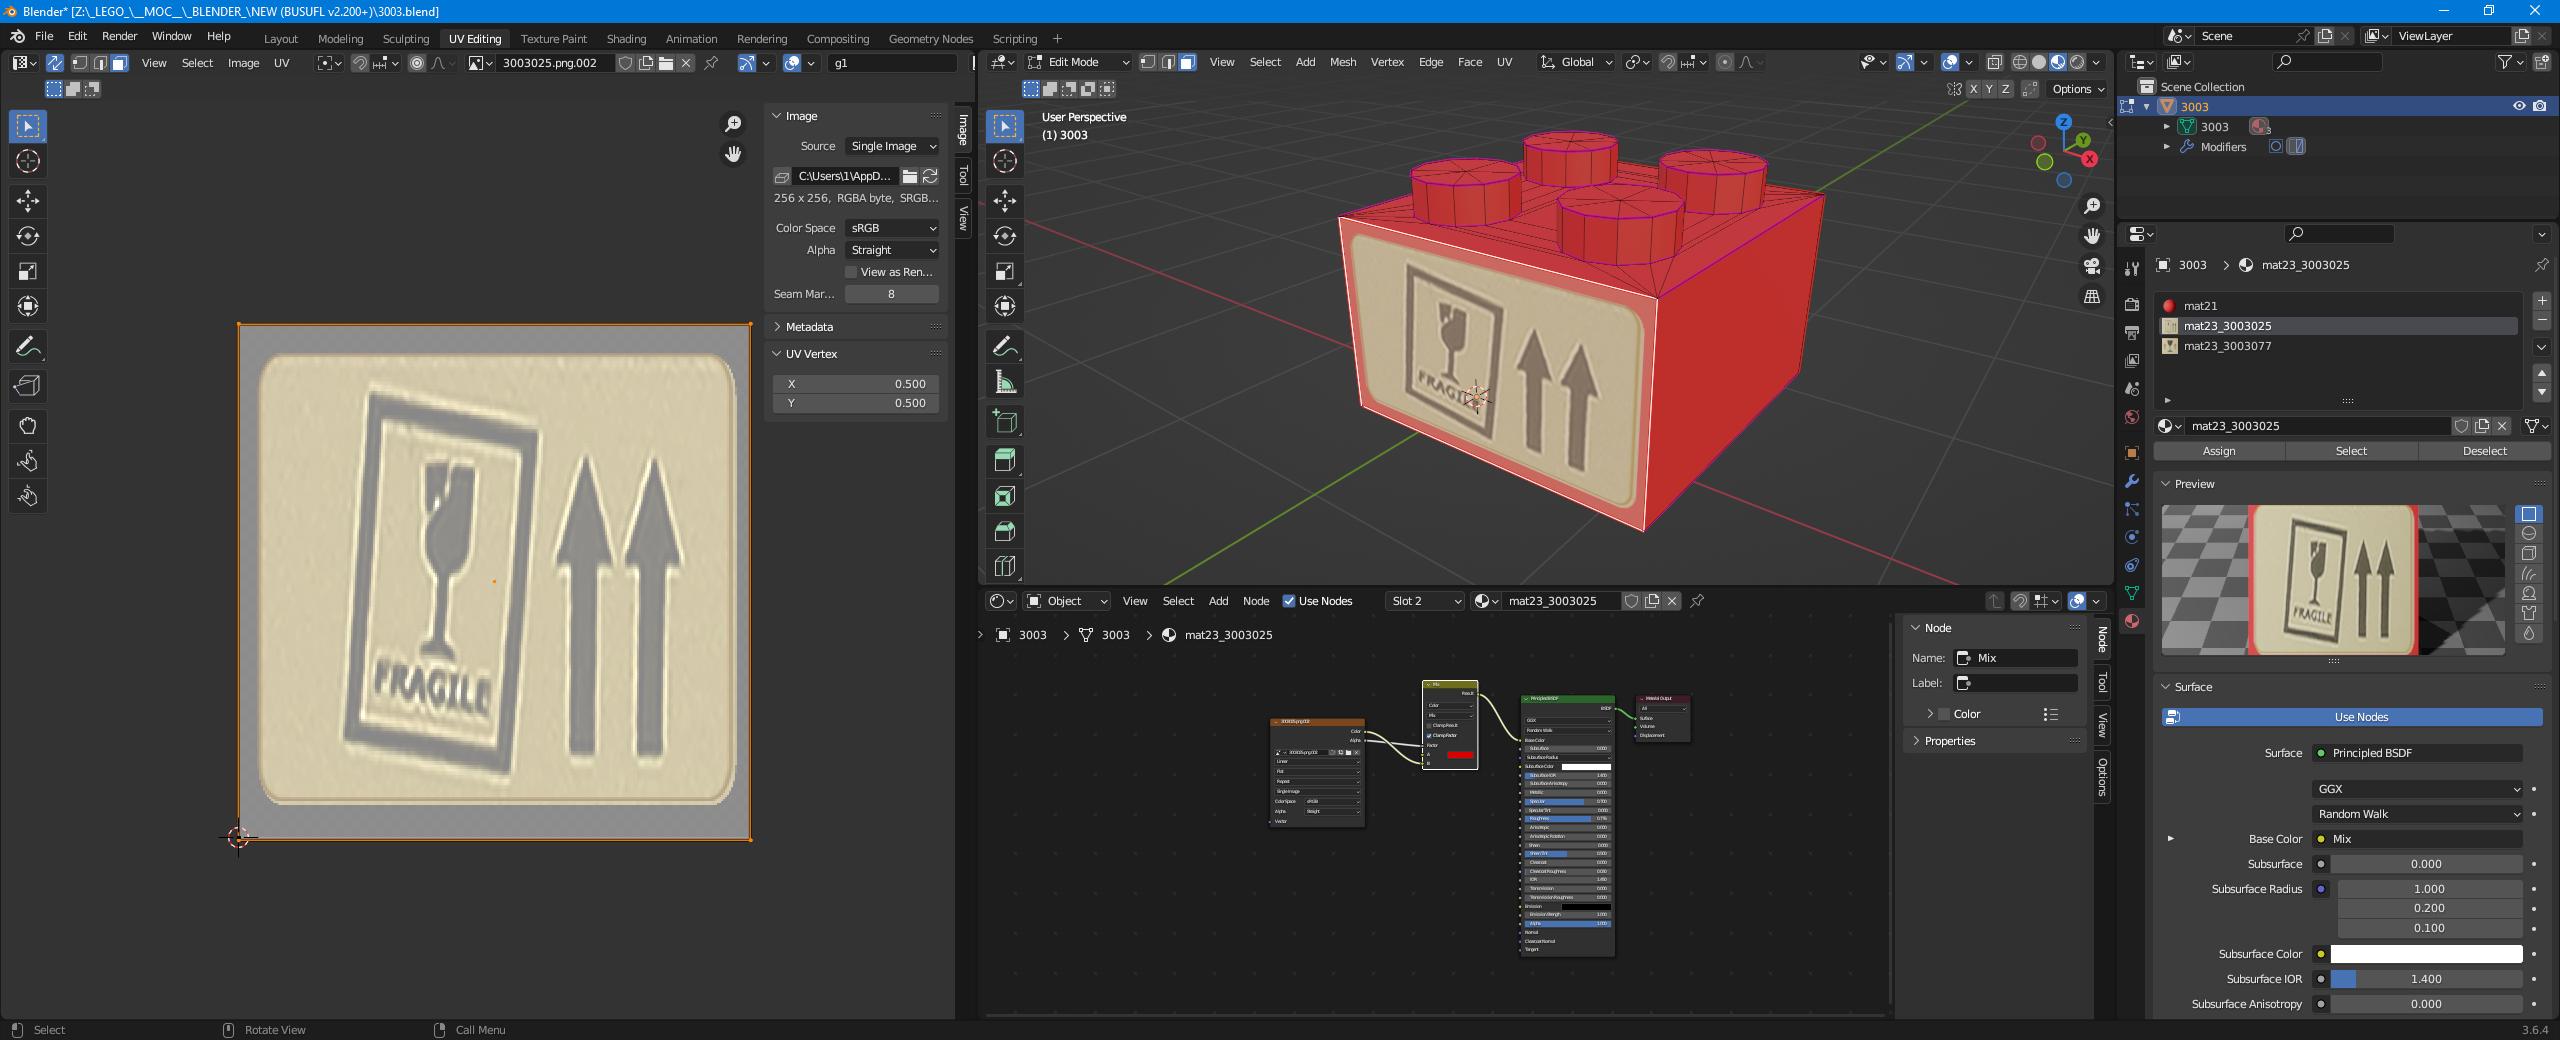Image resolution: width=2560 pixels, height=1040 pixels.
Task: Click the Assign button
Action: pyautogui.click(x=2219, y=451)
